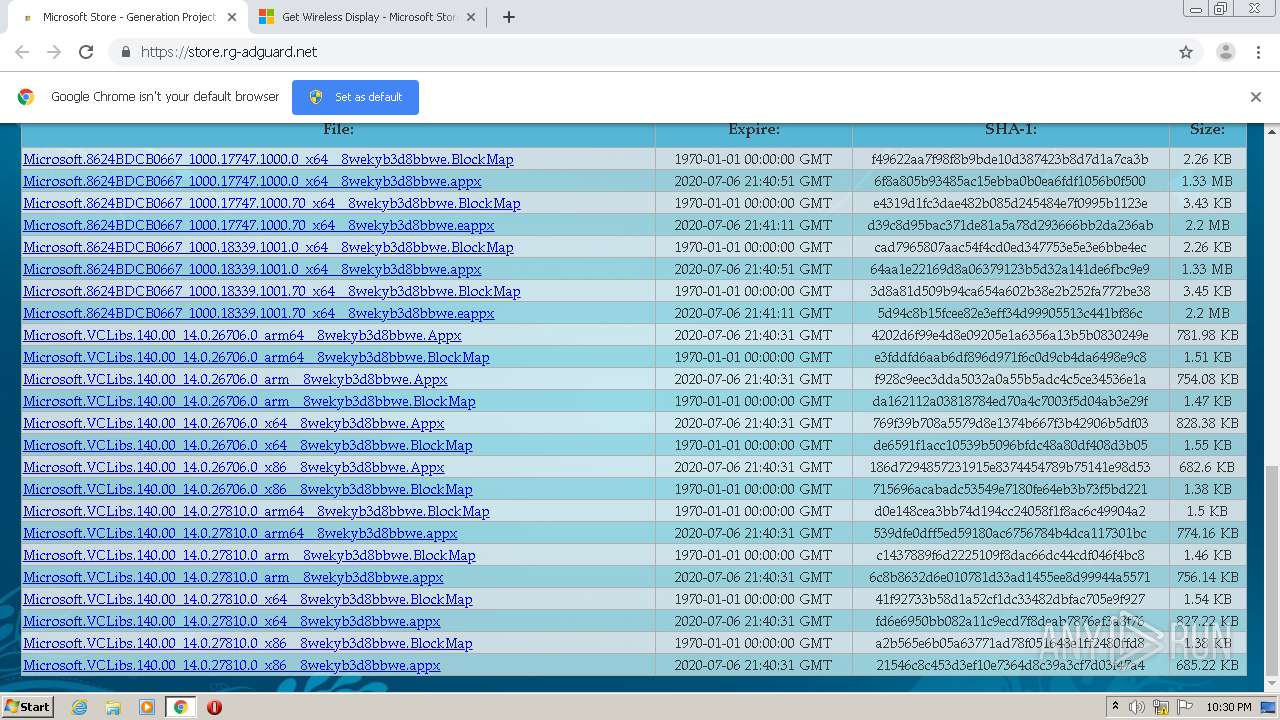Download 8624BDCB0667 1000.18339.1001.70 x64 eappx
This screenshot has width=1280, height=720.
pyautogui.click(x=259, y=313)
